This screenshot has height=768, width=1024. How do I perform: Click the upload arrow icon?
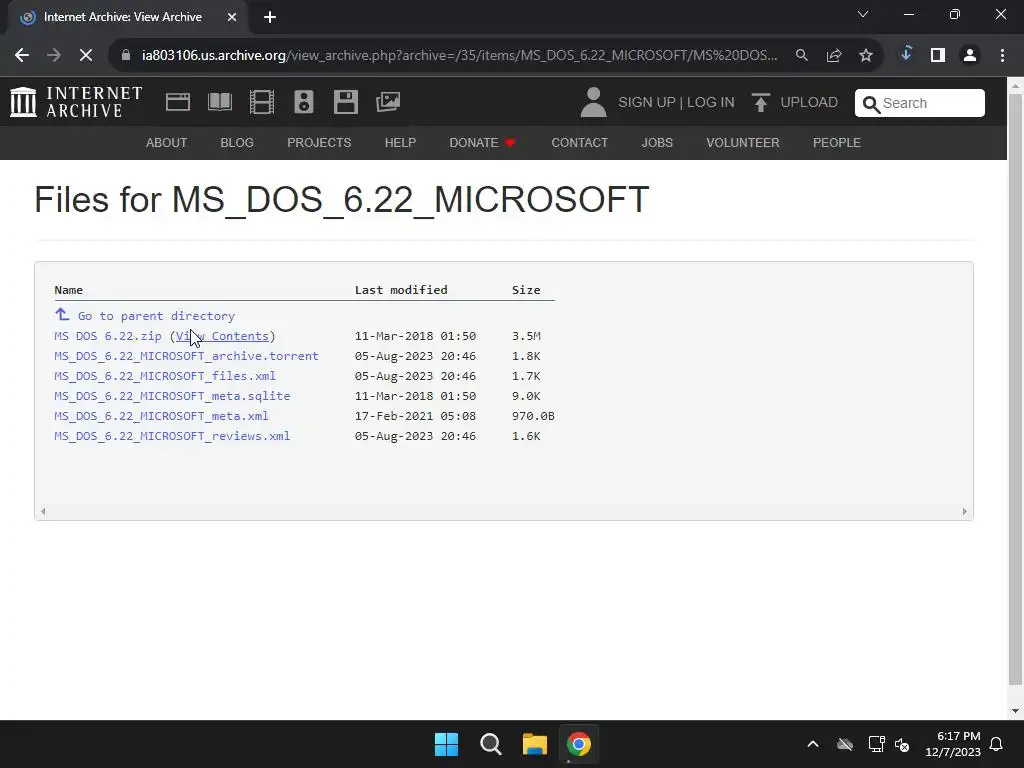[x=760, y=103]
